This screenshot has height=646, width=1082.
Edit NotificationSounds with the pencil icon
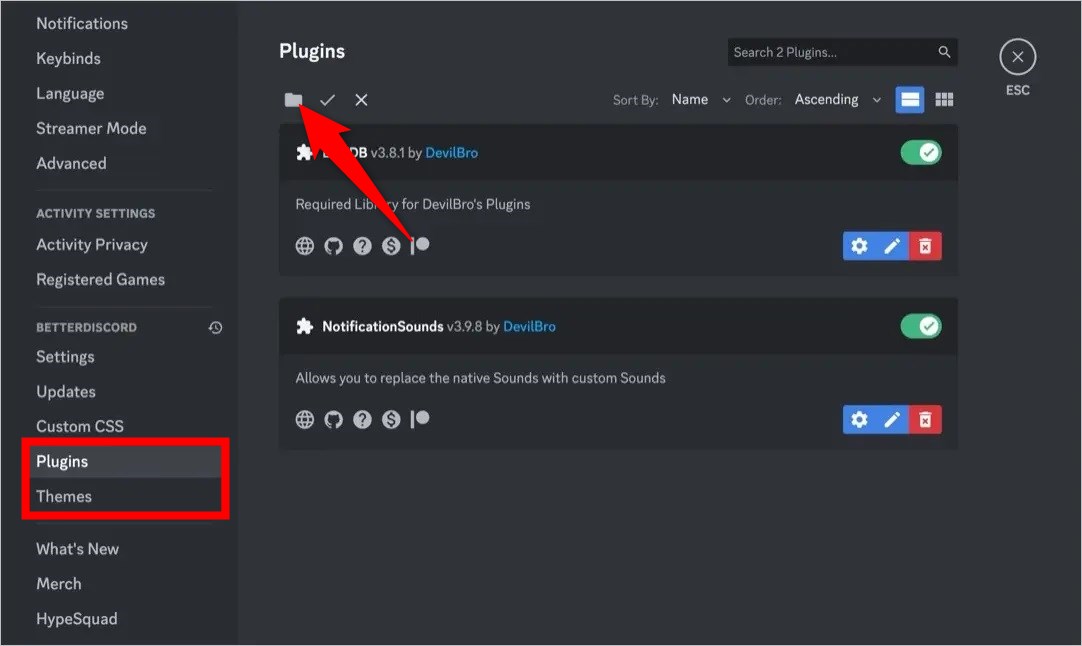(892, 419)
